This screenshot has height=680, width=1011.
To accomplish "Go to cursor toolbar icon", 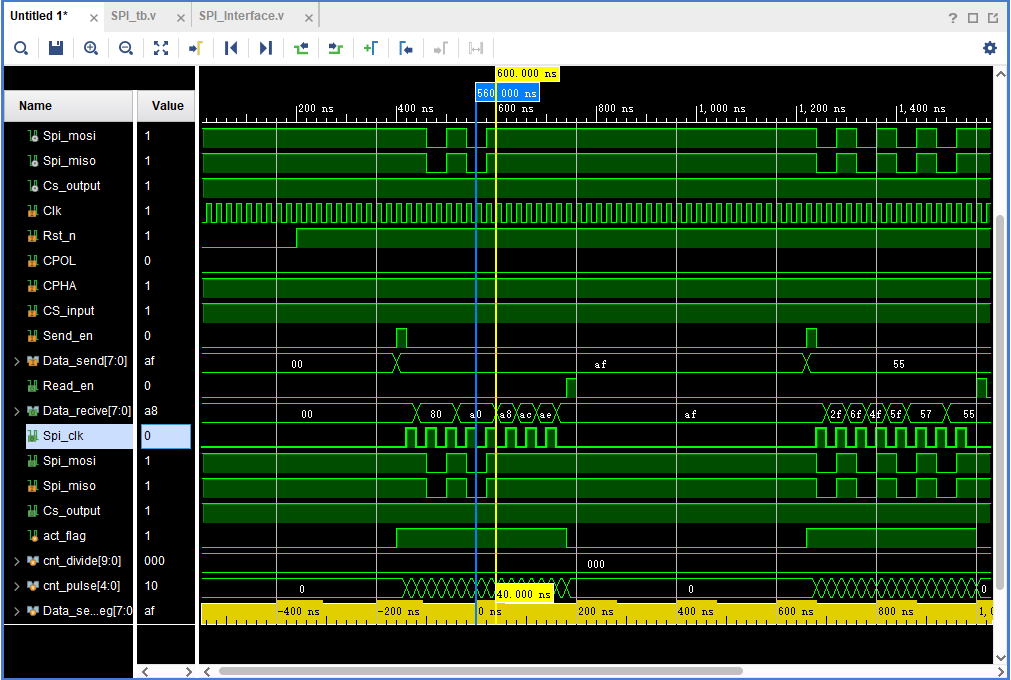I will (195, 48).
